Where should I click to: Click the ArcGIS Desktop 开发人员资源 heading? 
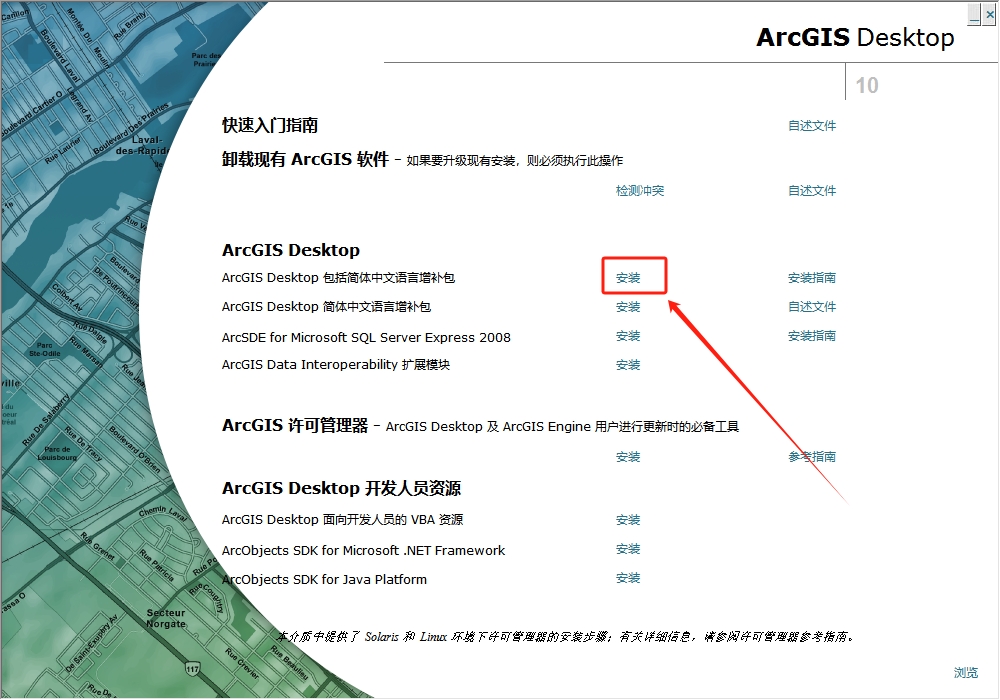(x=341, y=488)
